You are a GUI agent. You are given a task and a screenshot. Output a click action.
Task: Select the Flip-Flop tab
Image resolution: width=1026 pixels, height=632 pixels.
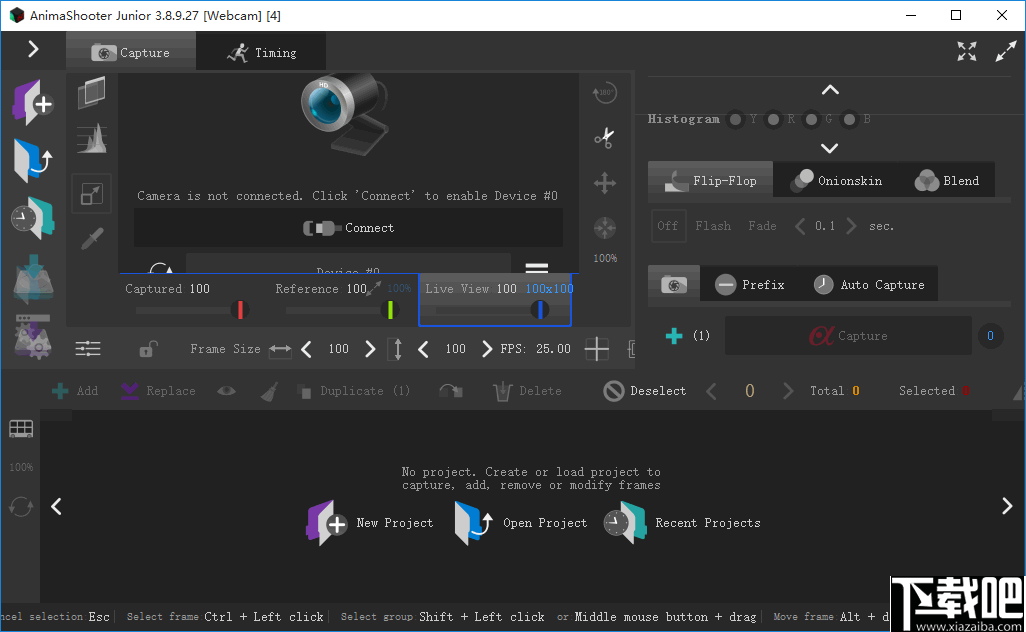click(x=711, y=181)
